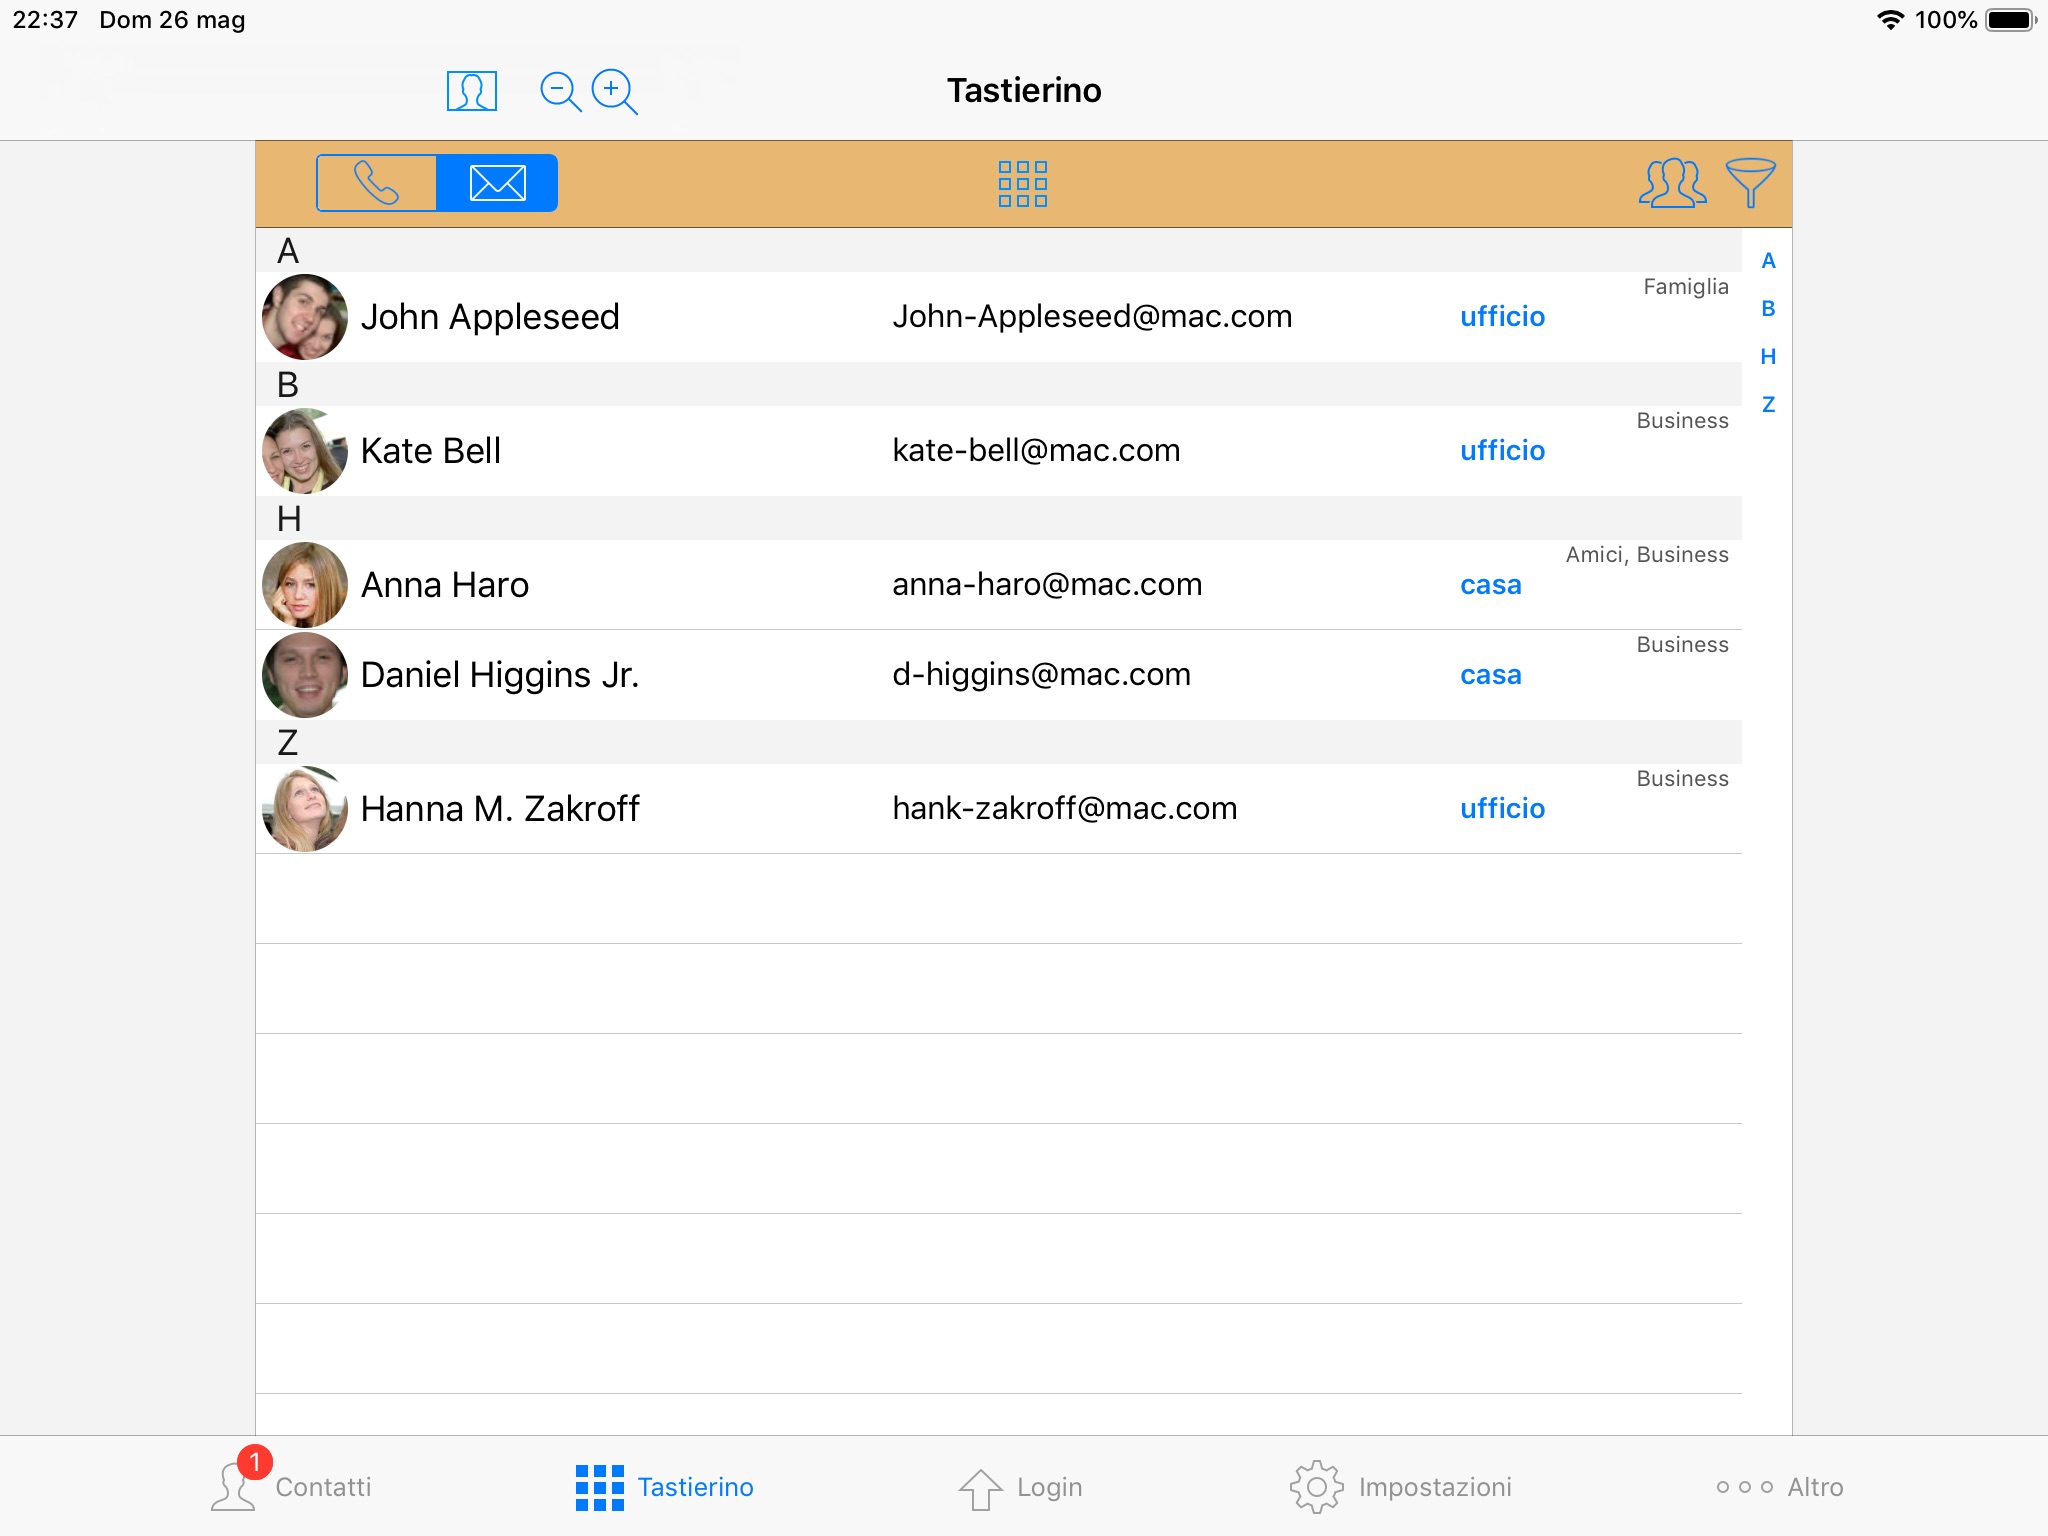
Task: Toggle the contacts group icon
Action: [x=1672, y=182]
